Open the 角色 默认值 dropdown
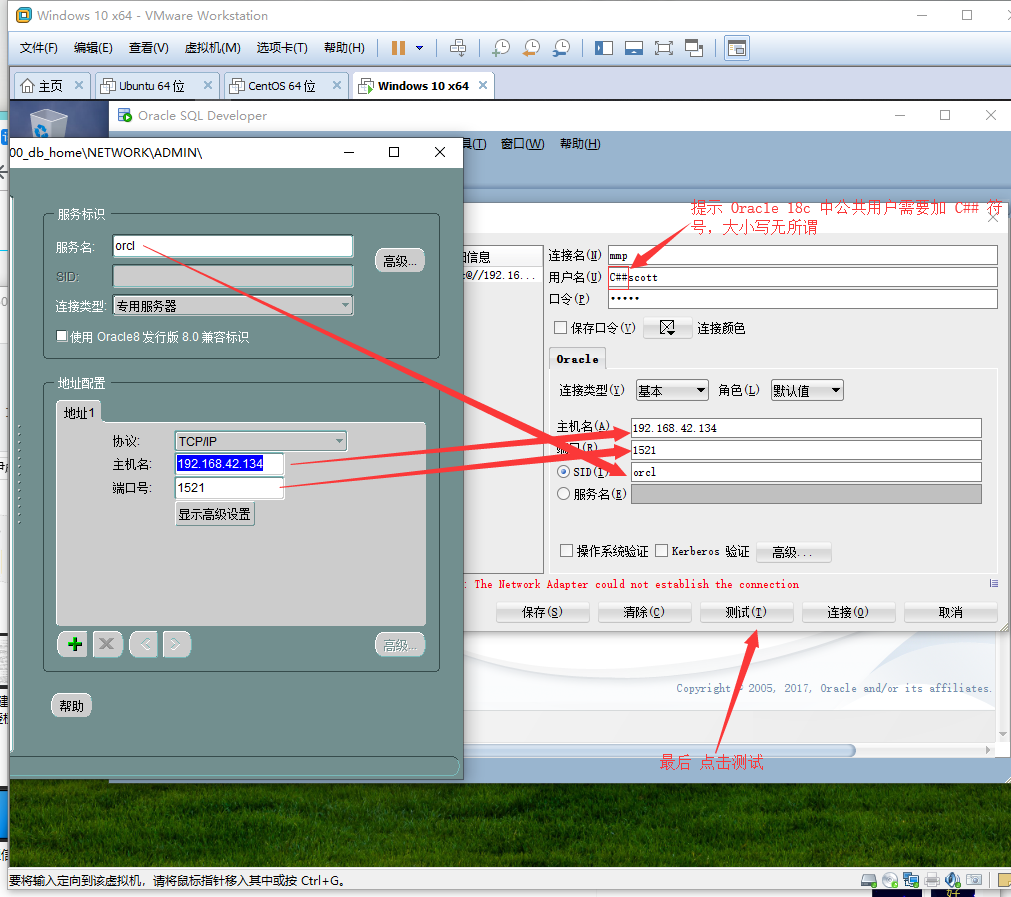The height and width of the screenshot is (897, 1011). pos(807,390)
